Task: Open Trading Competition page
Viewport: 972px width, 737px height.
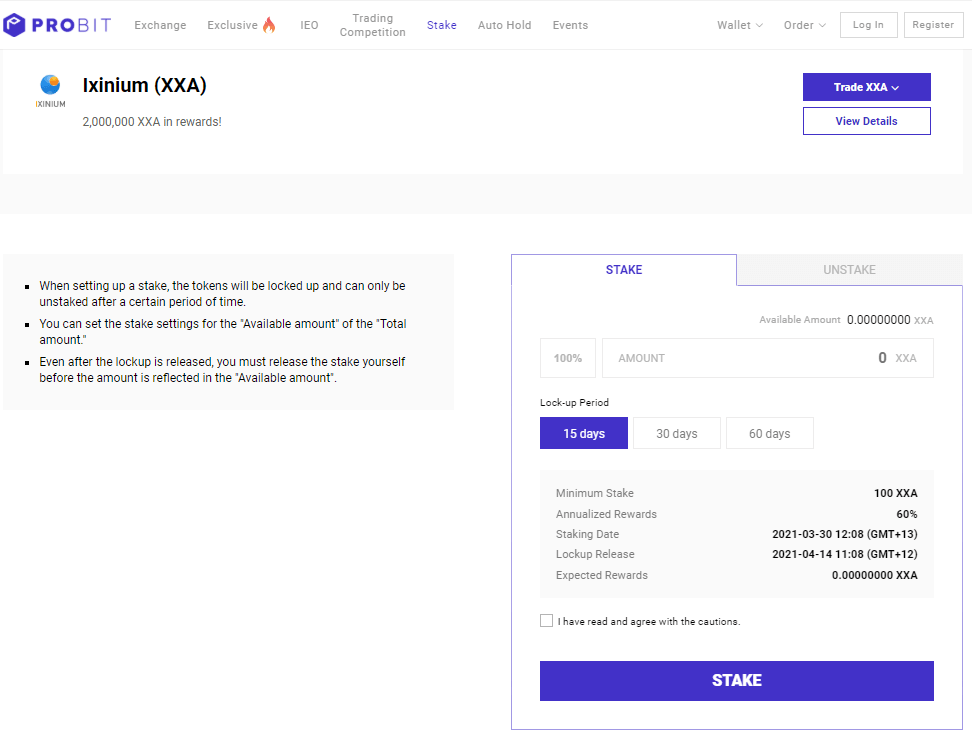Action: (x=373, y=25)
